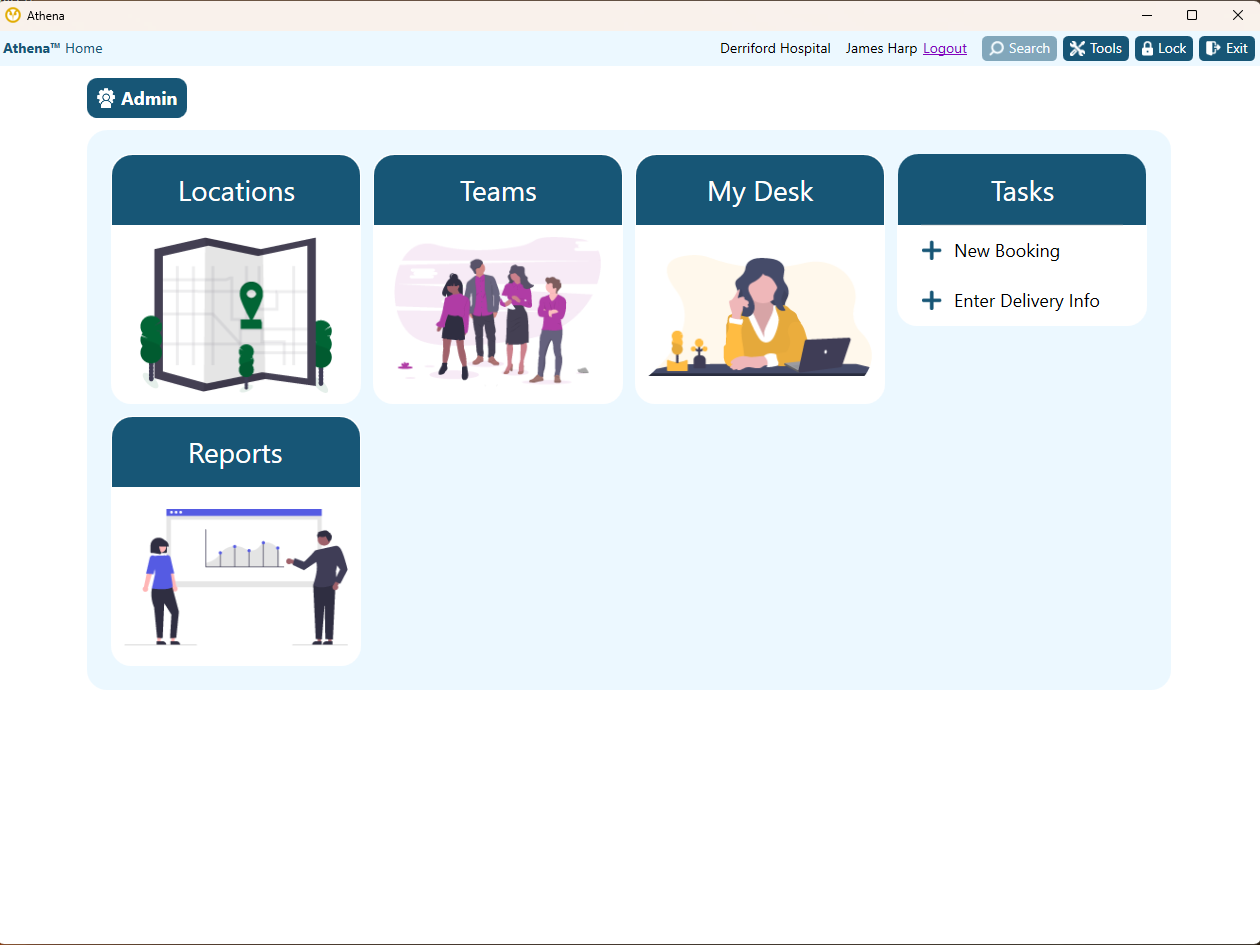1260x945 pixels.
Task: Click the Reports chart presentation illustration
Action: [236, 576]
